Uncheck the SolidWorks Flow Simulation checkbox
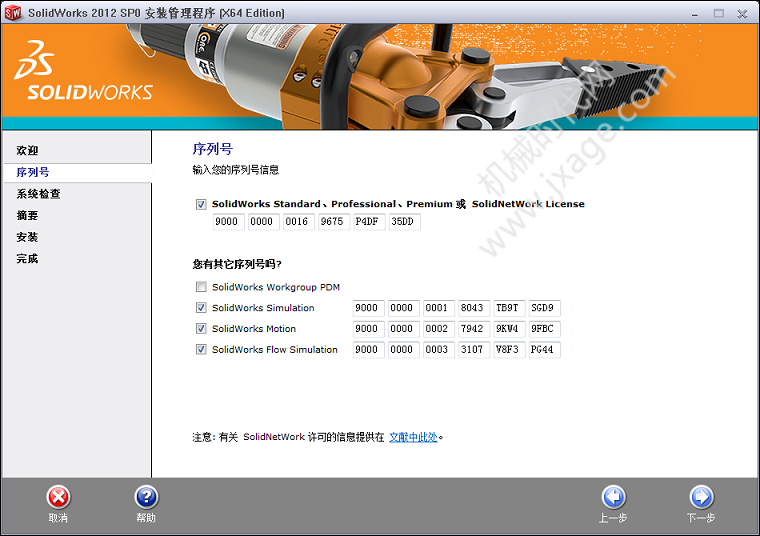Image resolution: width=760 pixels, height=536 pixels. pyautogui.click(x=201, y=349)
